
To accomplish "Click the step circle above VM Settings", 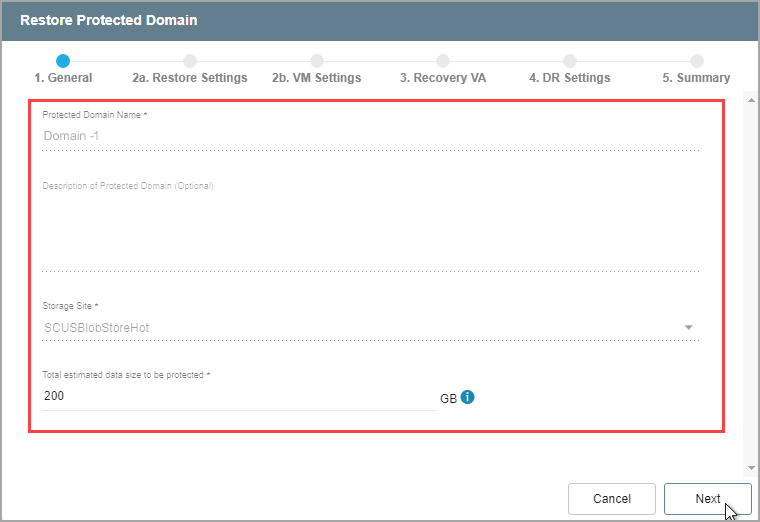I will pyautogui.click(x=317, y=61).
